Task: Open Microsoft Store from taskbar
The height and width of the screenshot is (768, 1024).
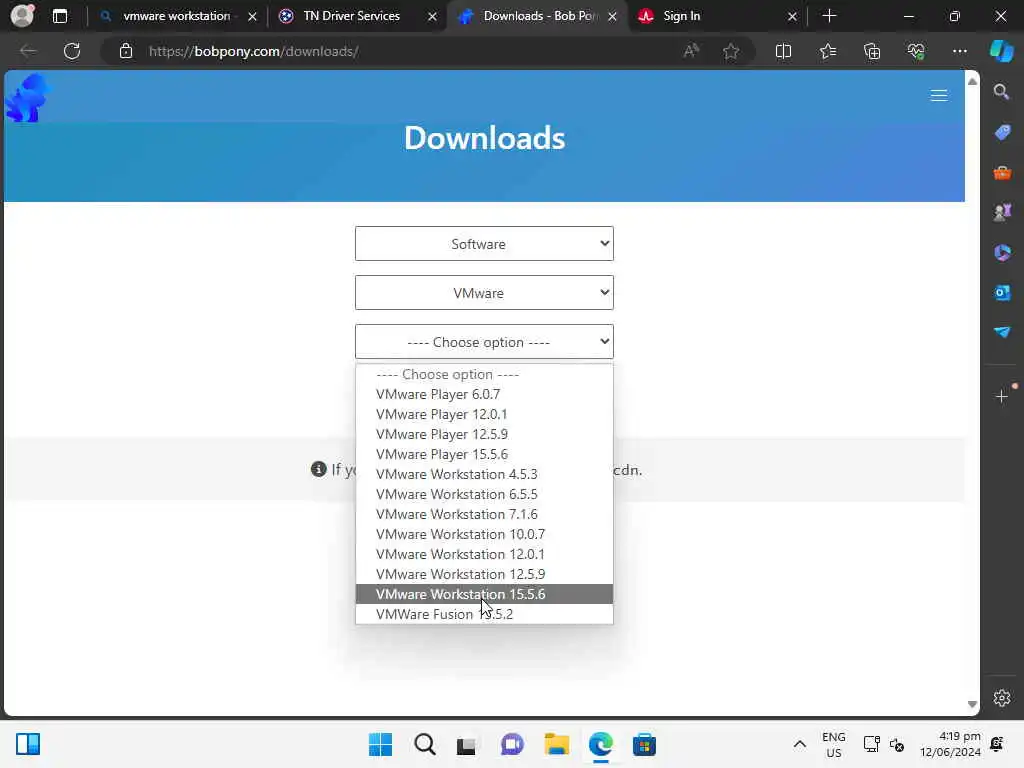Action: [644, 744]
